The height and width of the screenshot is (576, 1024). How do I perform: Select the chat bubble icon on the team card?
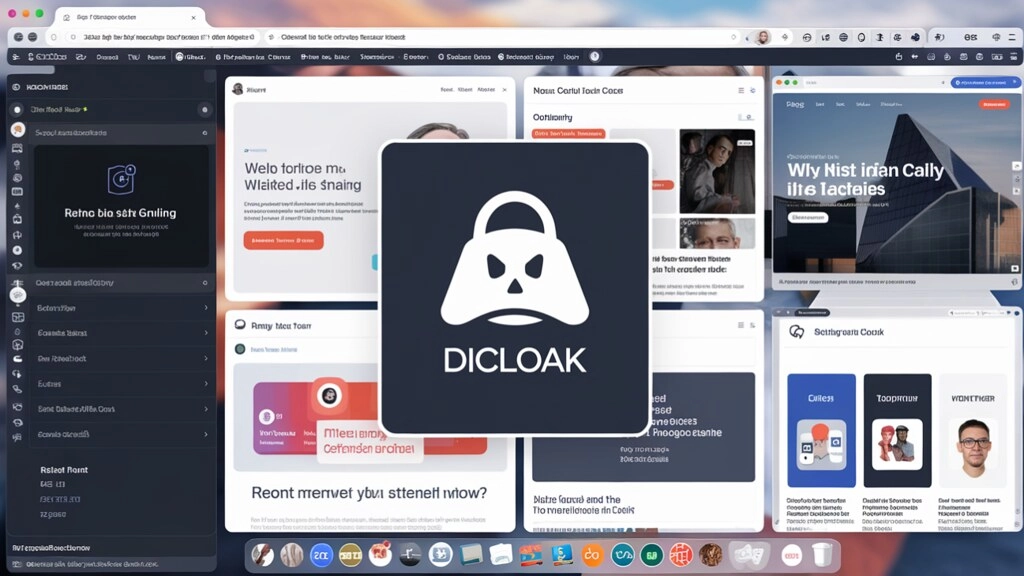tap(240, 325)
